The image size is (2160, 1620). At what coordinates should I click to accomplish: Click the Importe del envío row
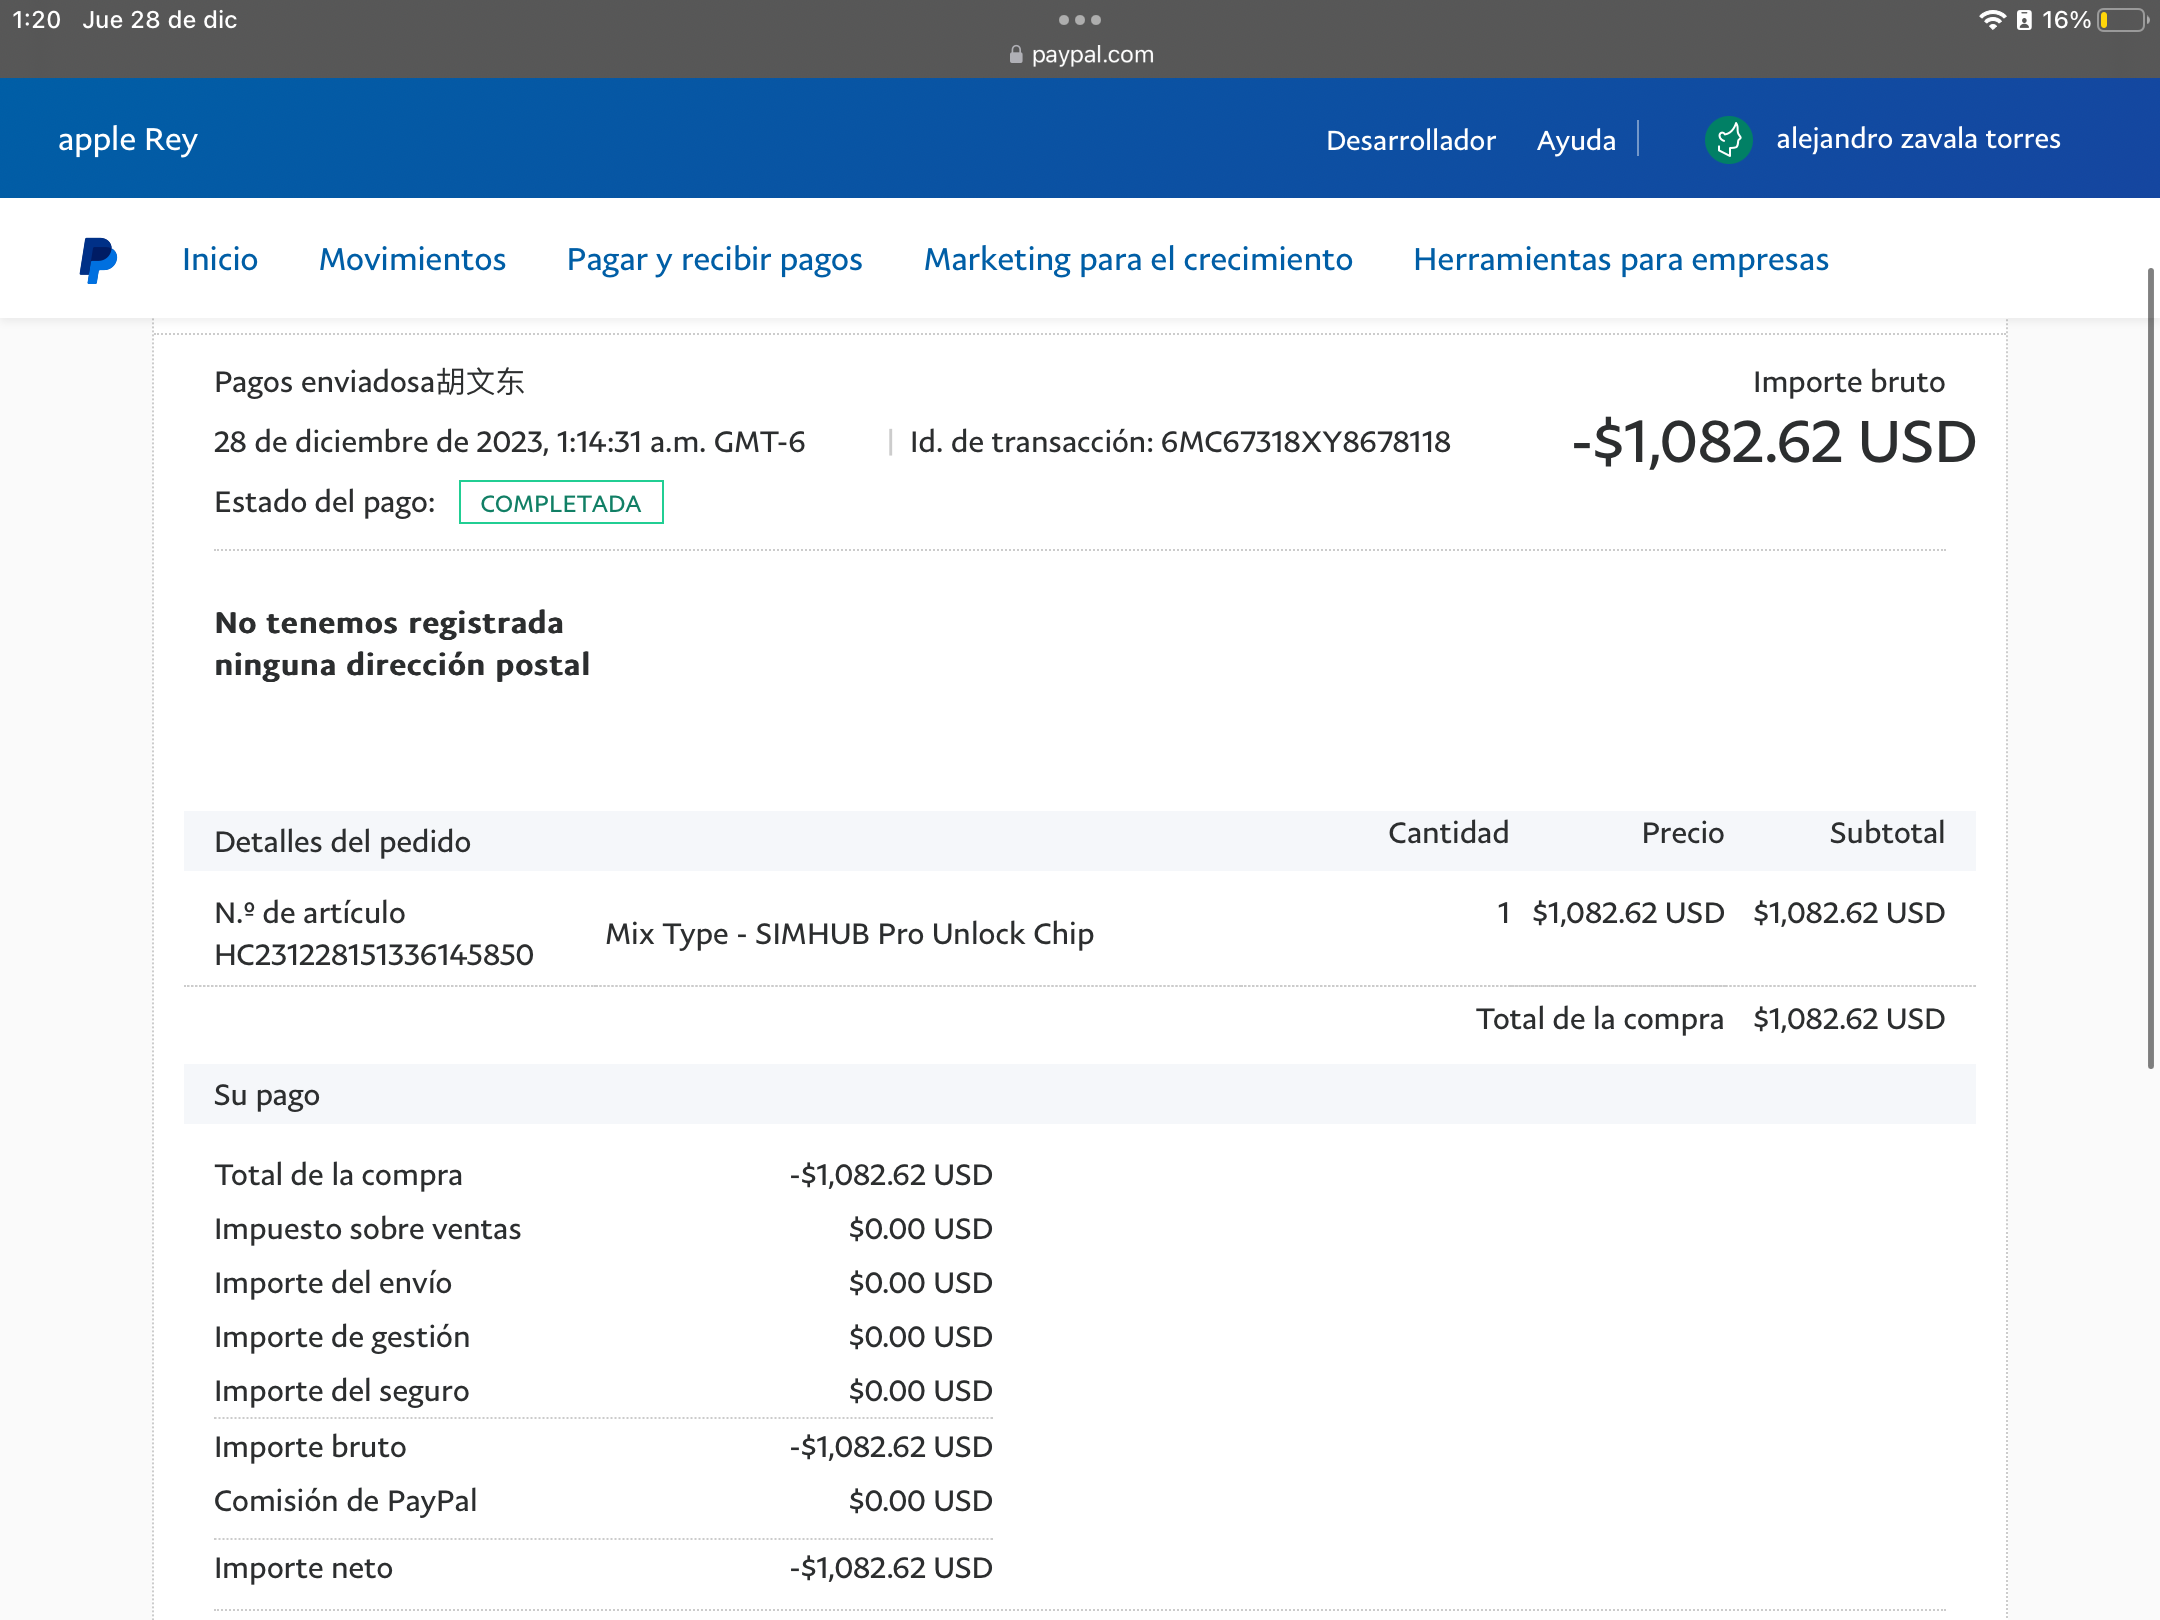[603, 1283]
